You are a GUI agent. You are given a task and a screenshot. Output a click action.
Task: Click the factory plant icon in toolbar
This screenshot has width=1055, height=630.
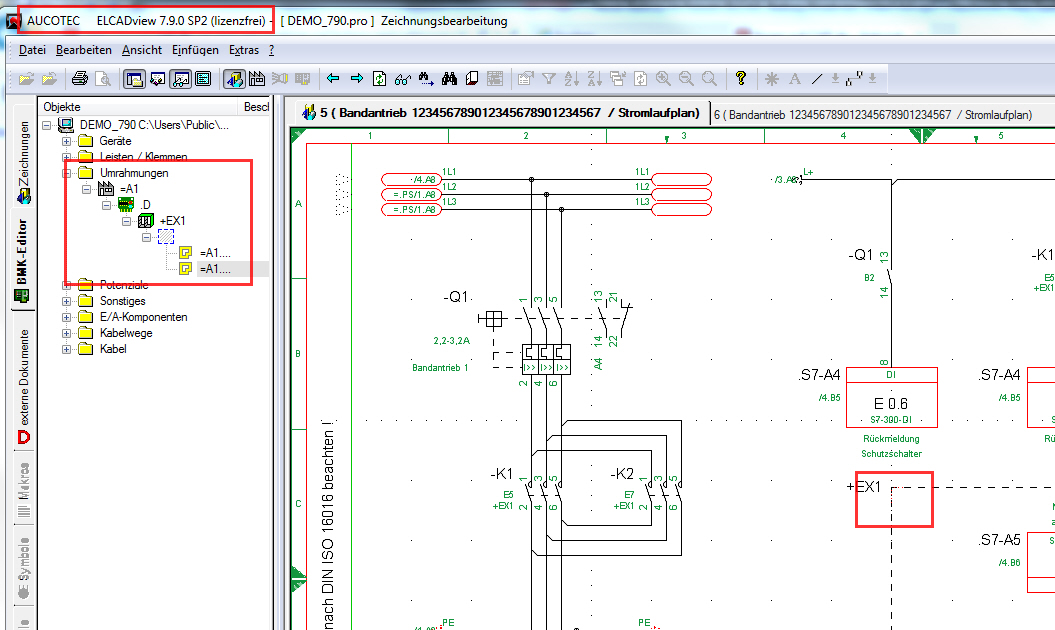click(257, 79)
